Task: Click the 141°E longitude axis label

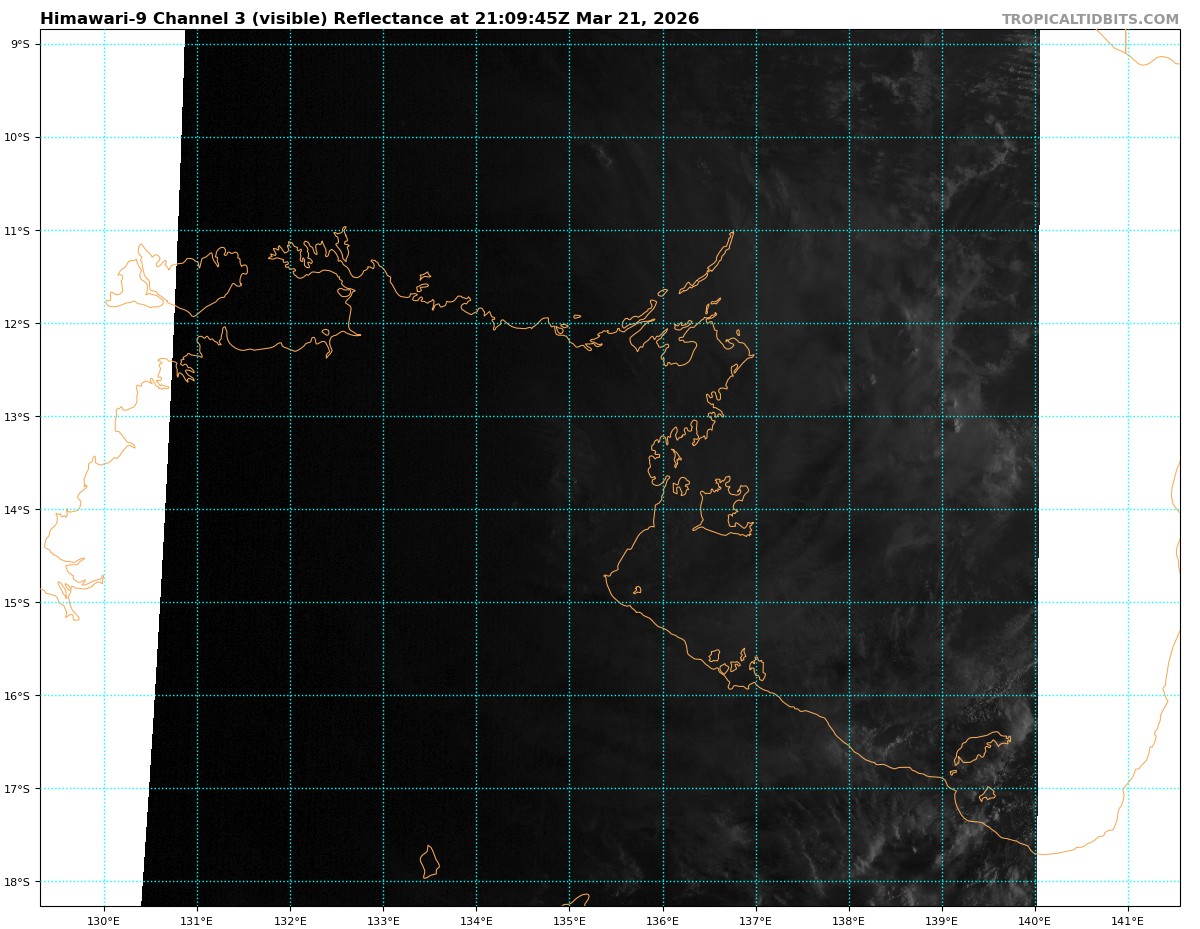Action: click(1128, 921)
